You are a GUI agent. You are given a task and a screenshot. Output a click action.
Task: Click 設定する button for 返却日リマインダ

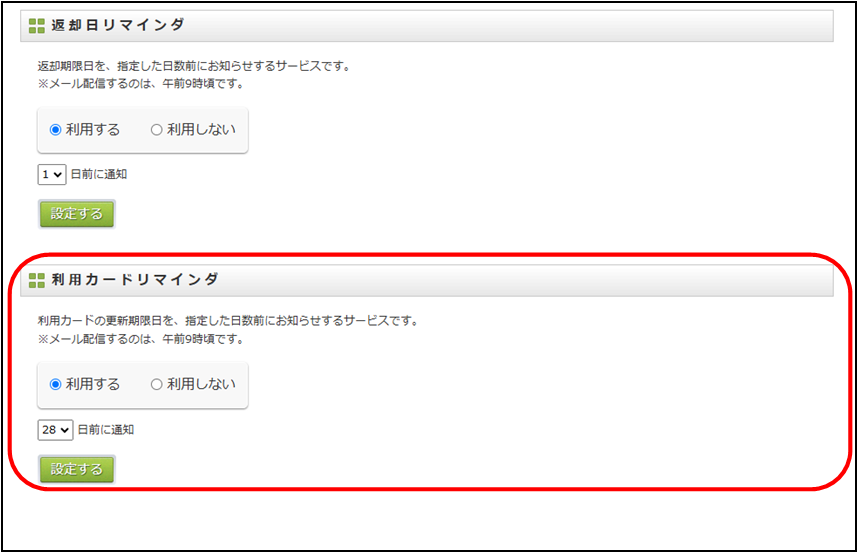[77, 214]
